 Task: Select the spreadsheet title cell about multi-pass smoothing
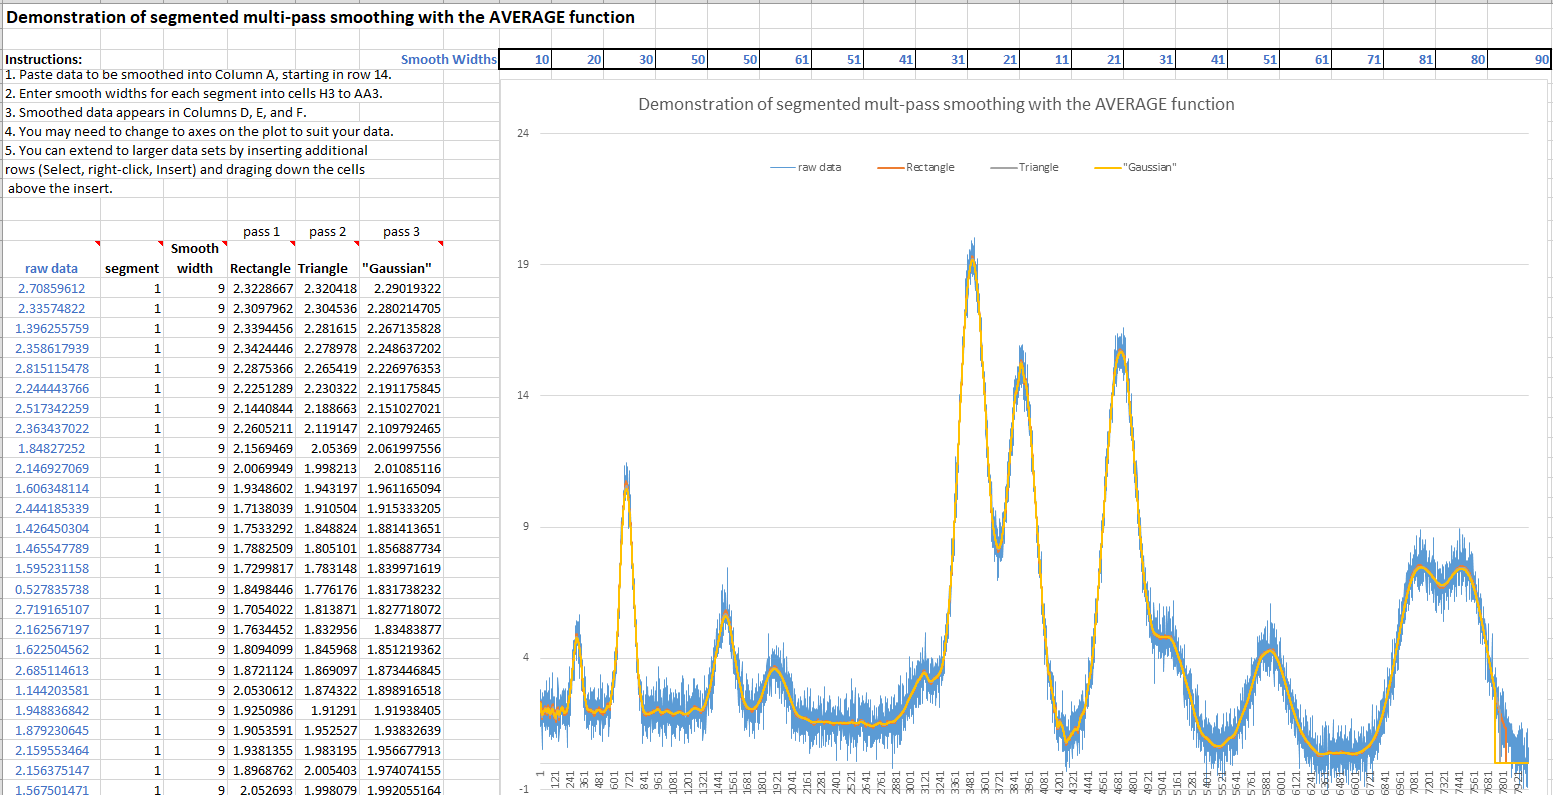[x=320, y=17]
